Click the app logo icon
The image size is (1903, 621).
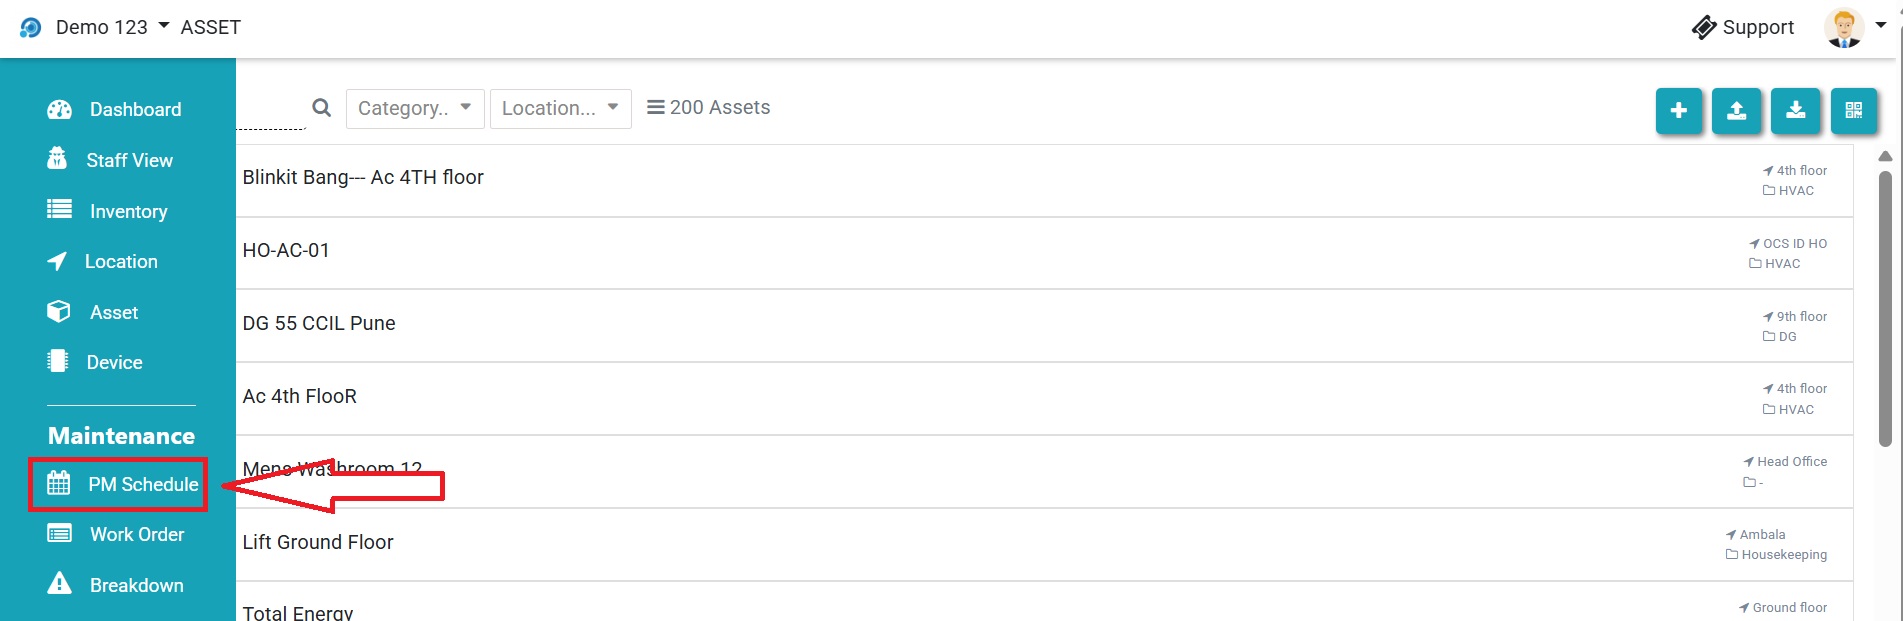point(31,28)
